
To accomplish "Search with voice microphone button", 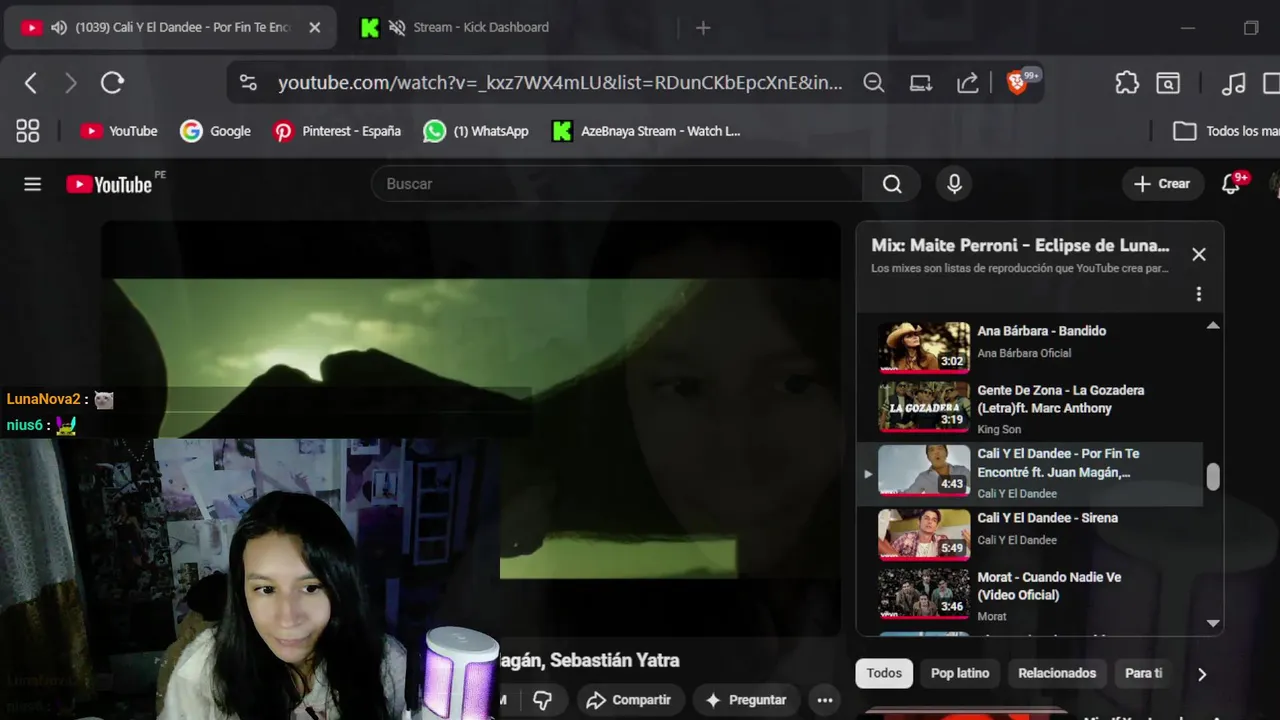I will 954,184.
